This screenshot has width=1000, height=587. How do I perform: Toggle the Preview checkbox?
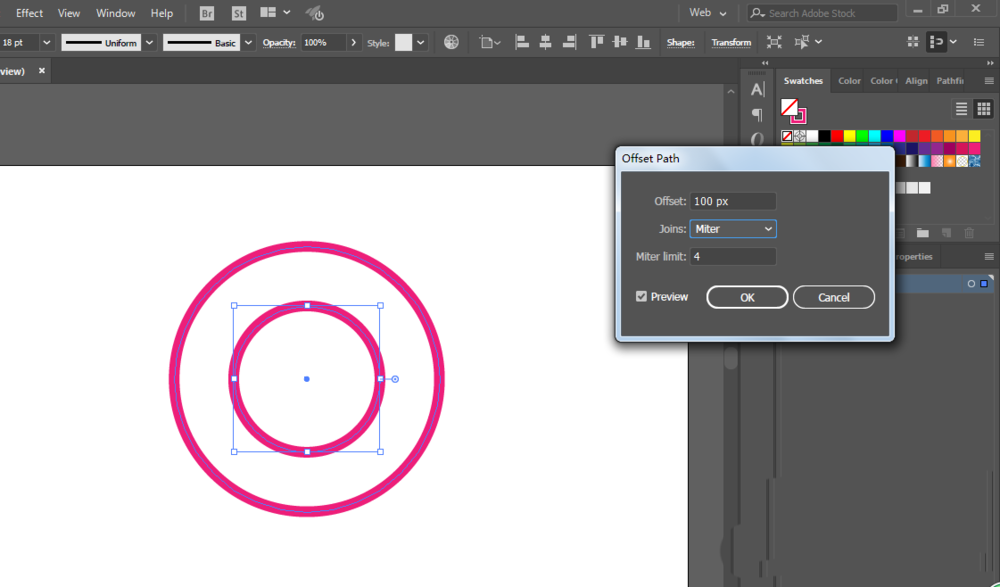[x=642, y=297]
